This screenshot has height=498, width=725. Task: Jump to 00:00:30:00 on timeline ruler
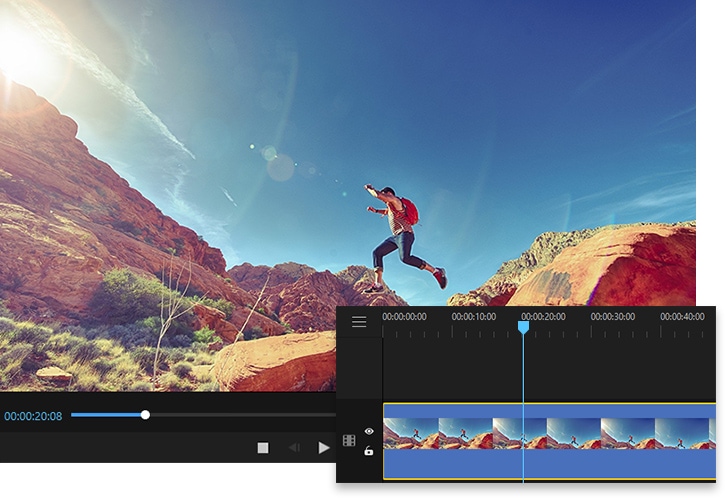(x=612, y=317)
